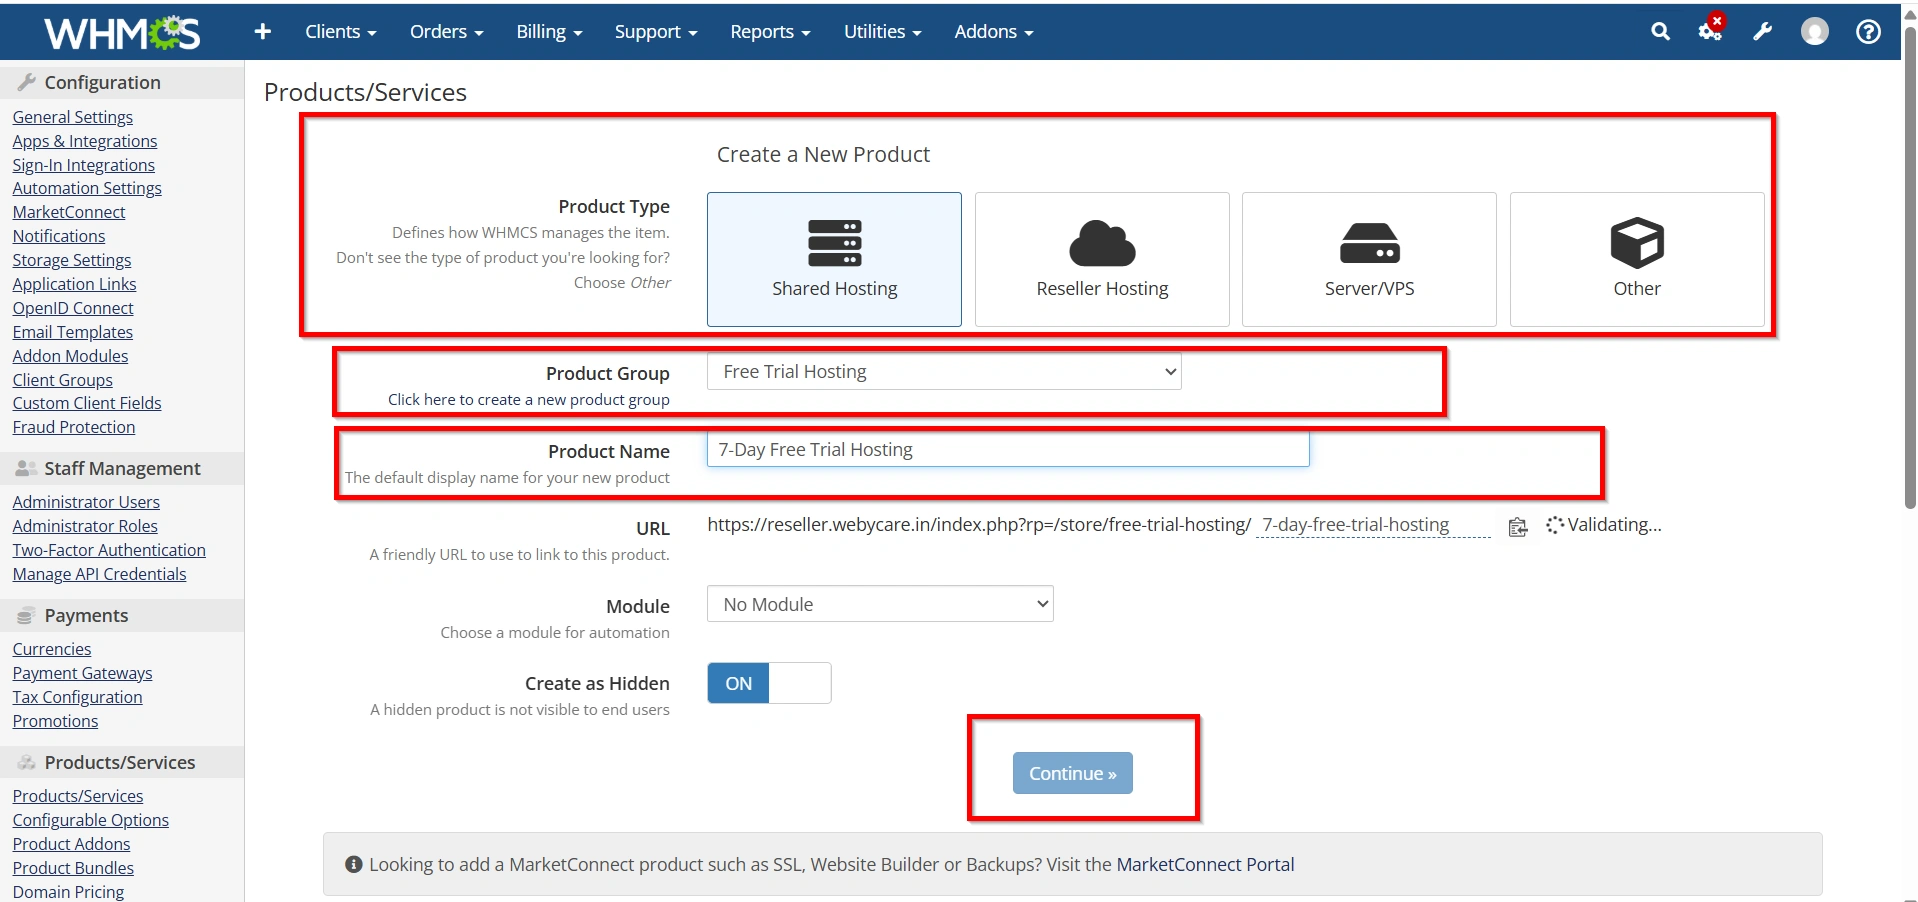Open the user account avatar

[x=1815, y=32]
